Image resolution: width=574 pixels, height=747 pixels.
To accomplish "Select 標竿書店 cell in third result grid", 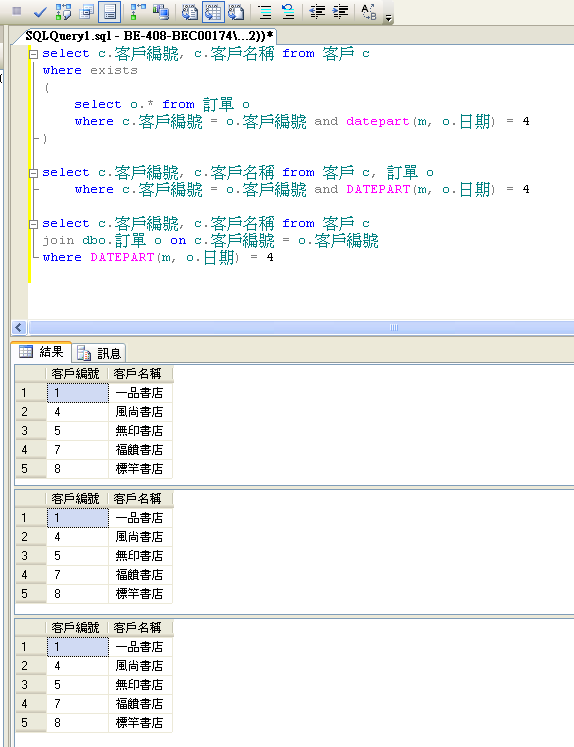I will click(x=140, y=724).
